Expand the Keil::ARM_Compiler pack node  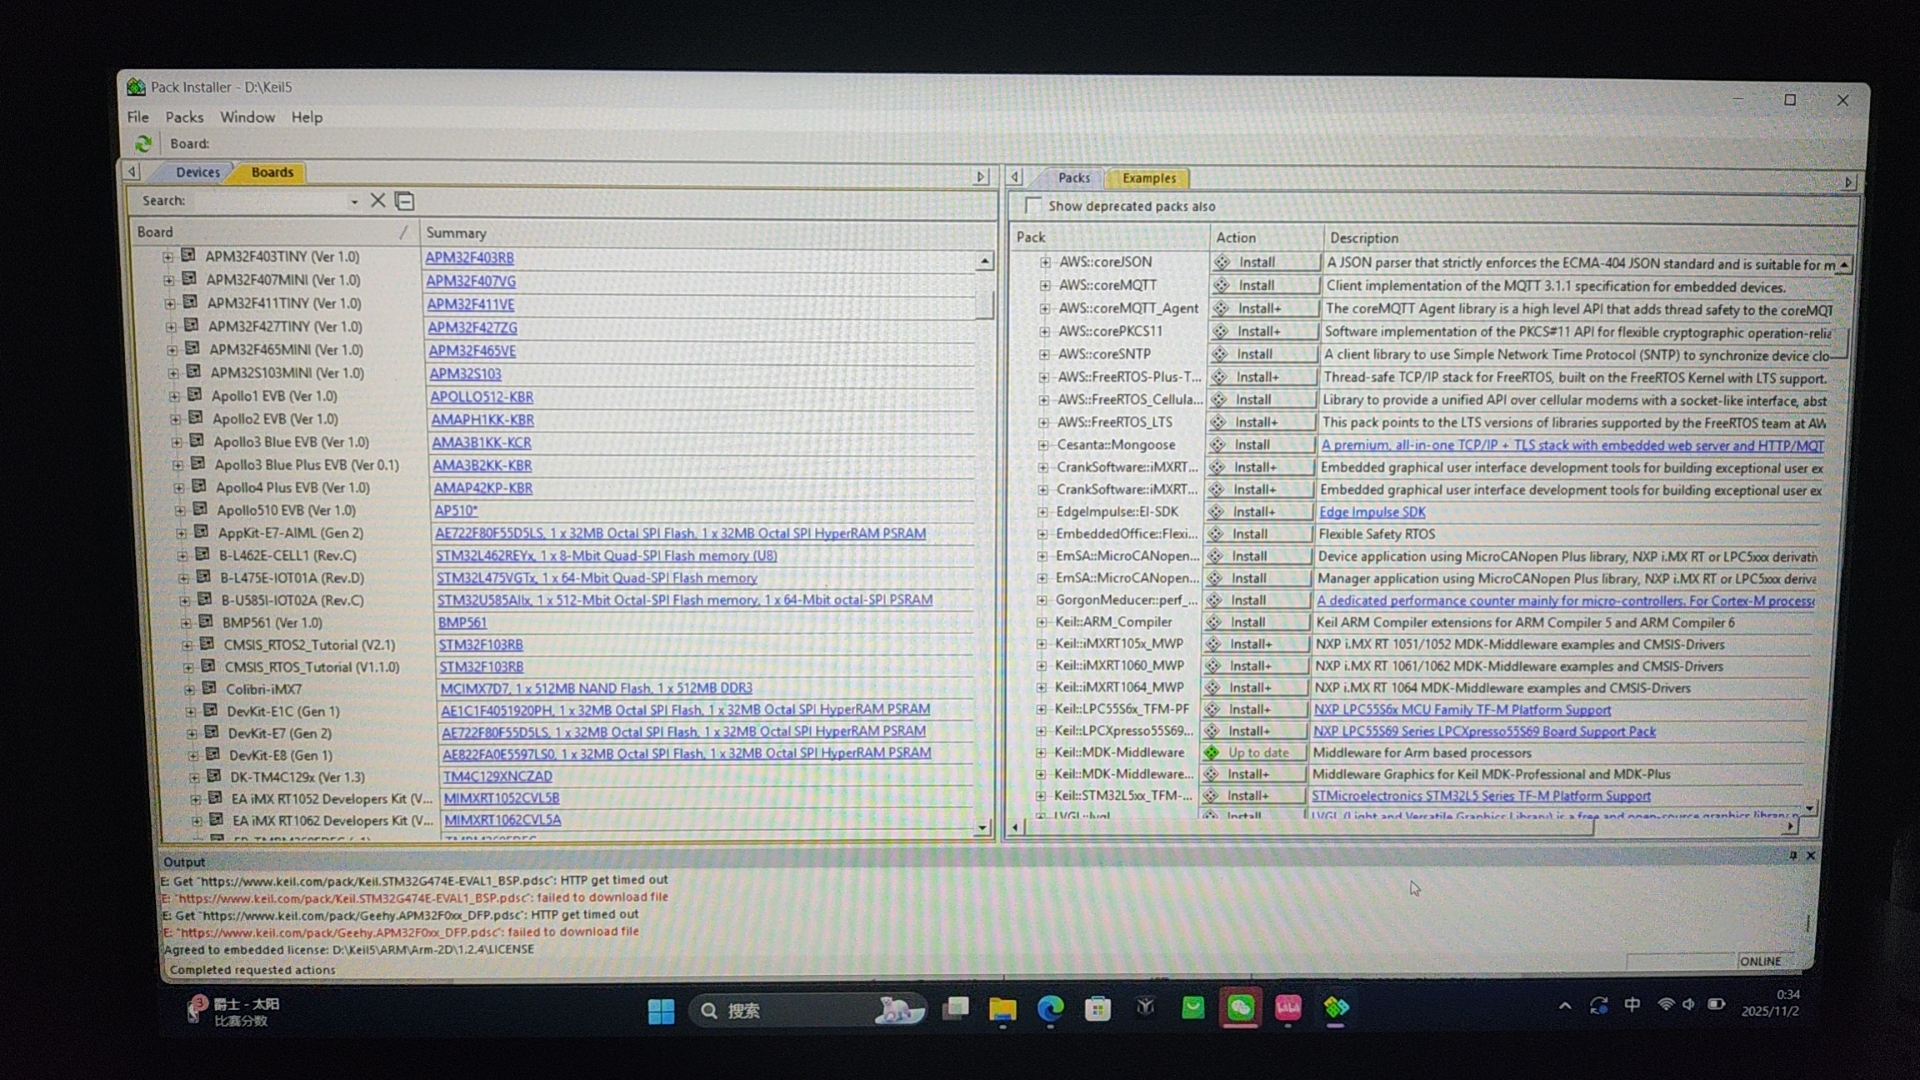(x=1041, y=622)
